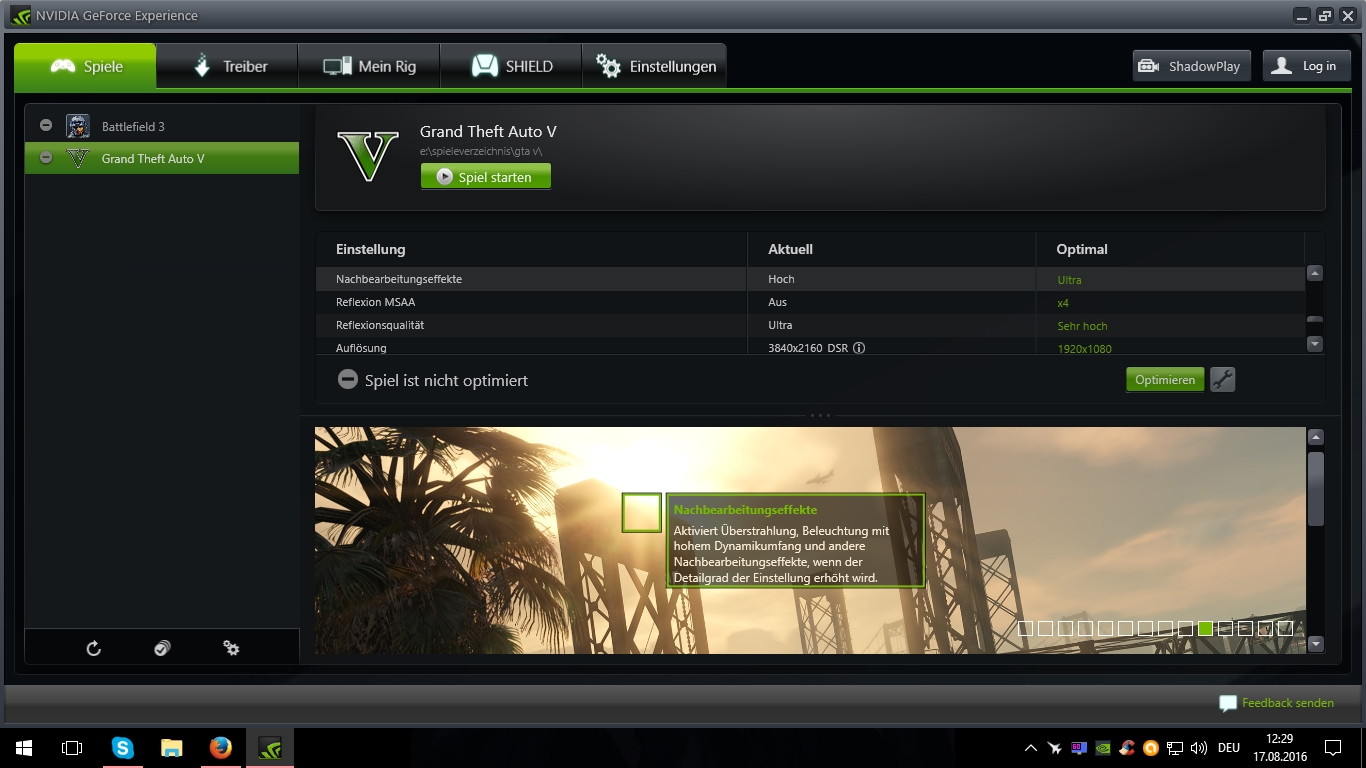
Task: Show hidden tray icons chevron
Action: 1031,748
